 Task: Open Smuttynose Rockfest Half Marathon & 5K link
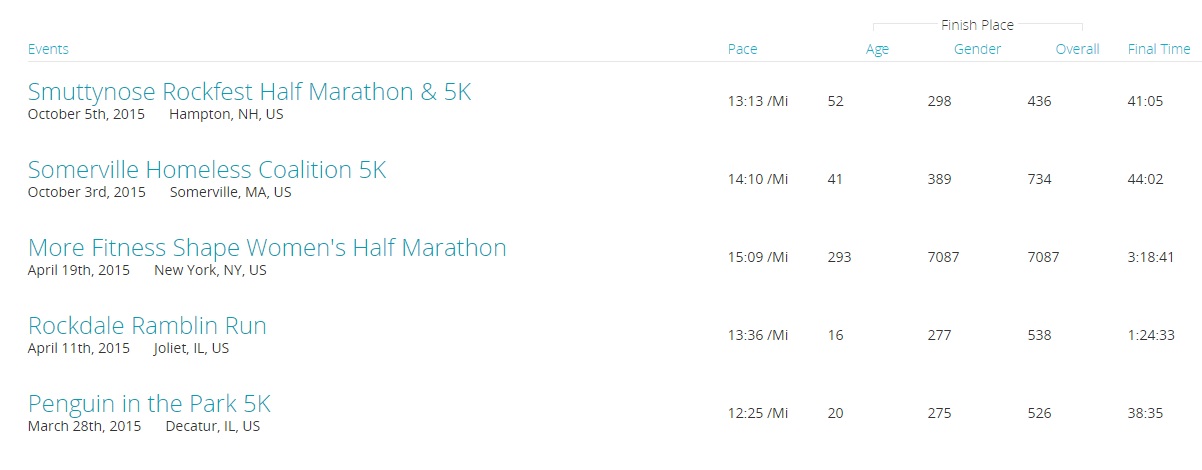point(249,92)
